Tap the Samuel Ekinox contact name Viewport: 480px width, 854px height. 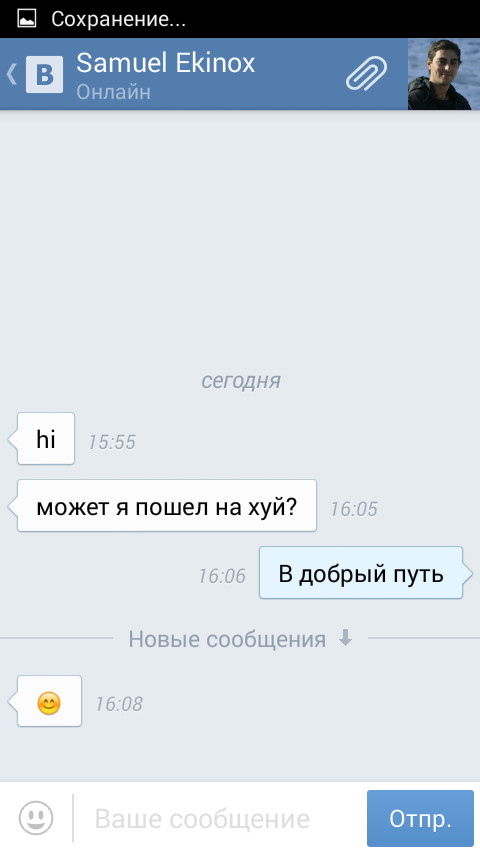point(166,63)
